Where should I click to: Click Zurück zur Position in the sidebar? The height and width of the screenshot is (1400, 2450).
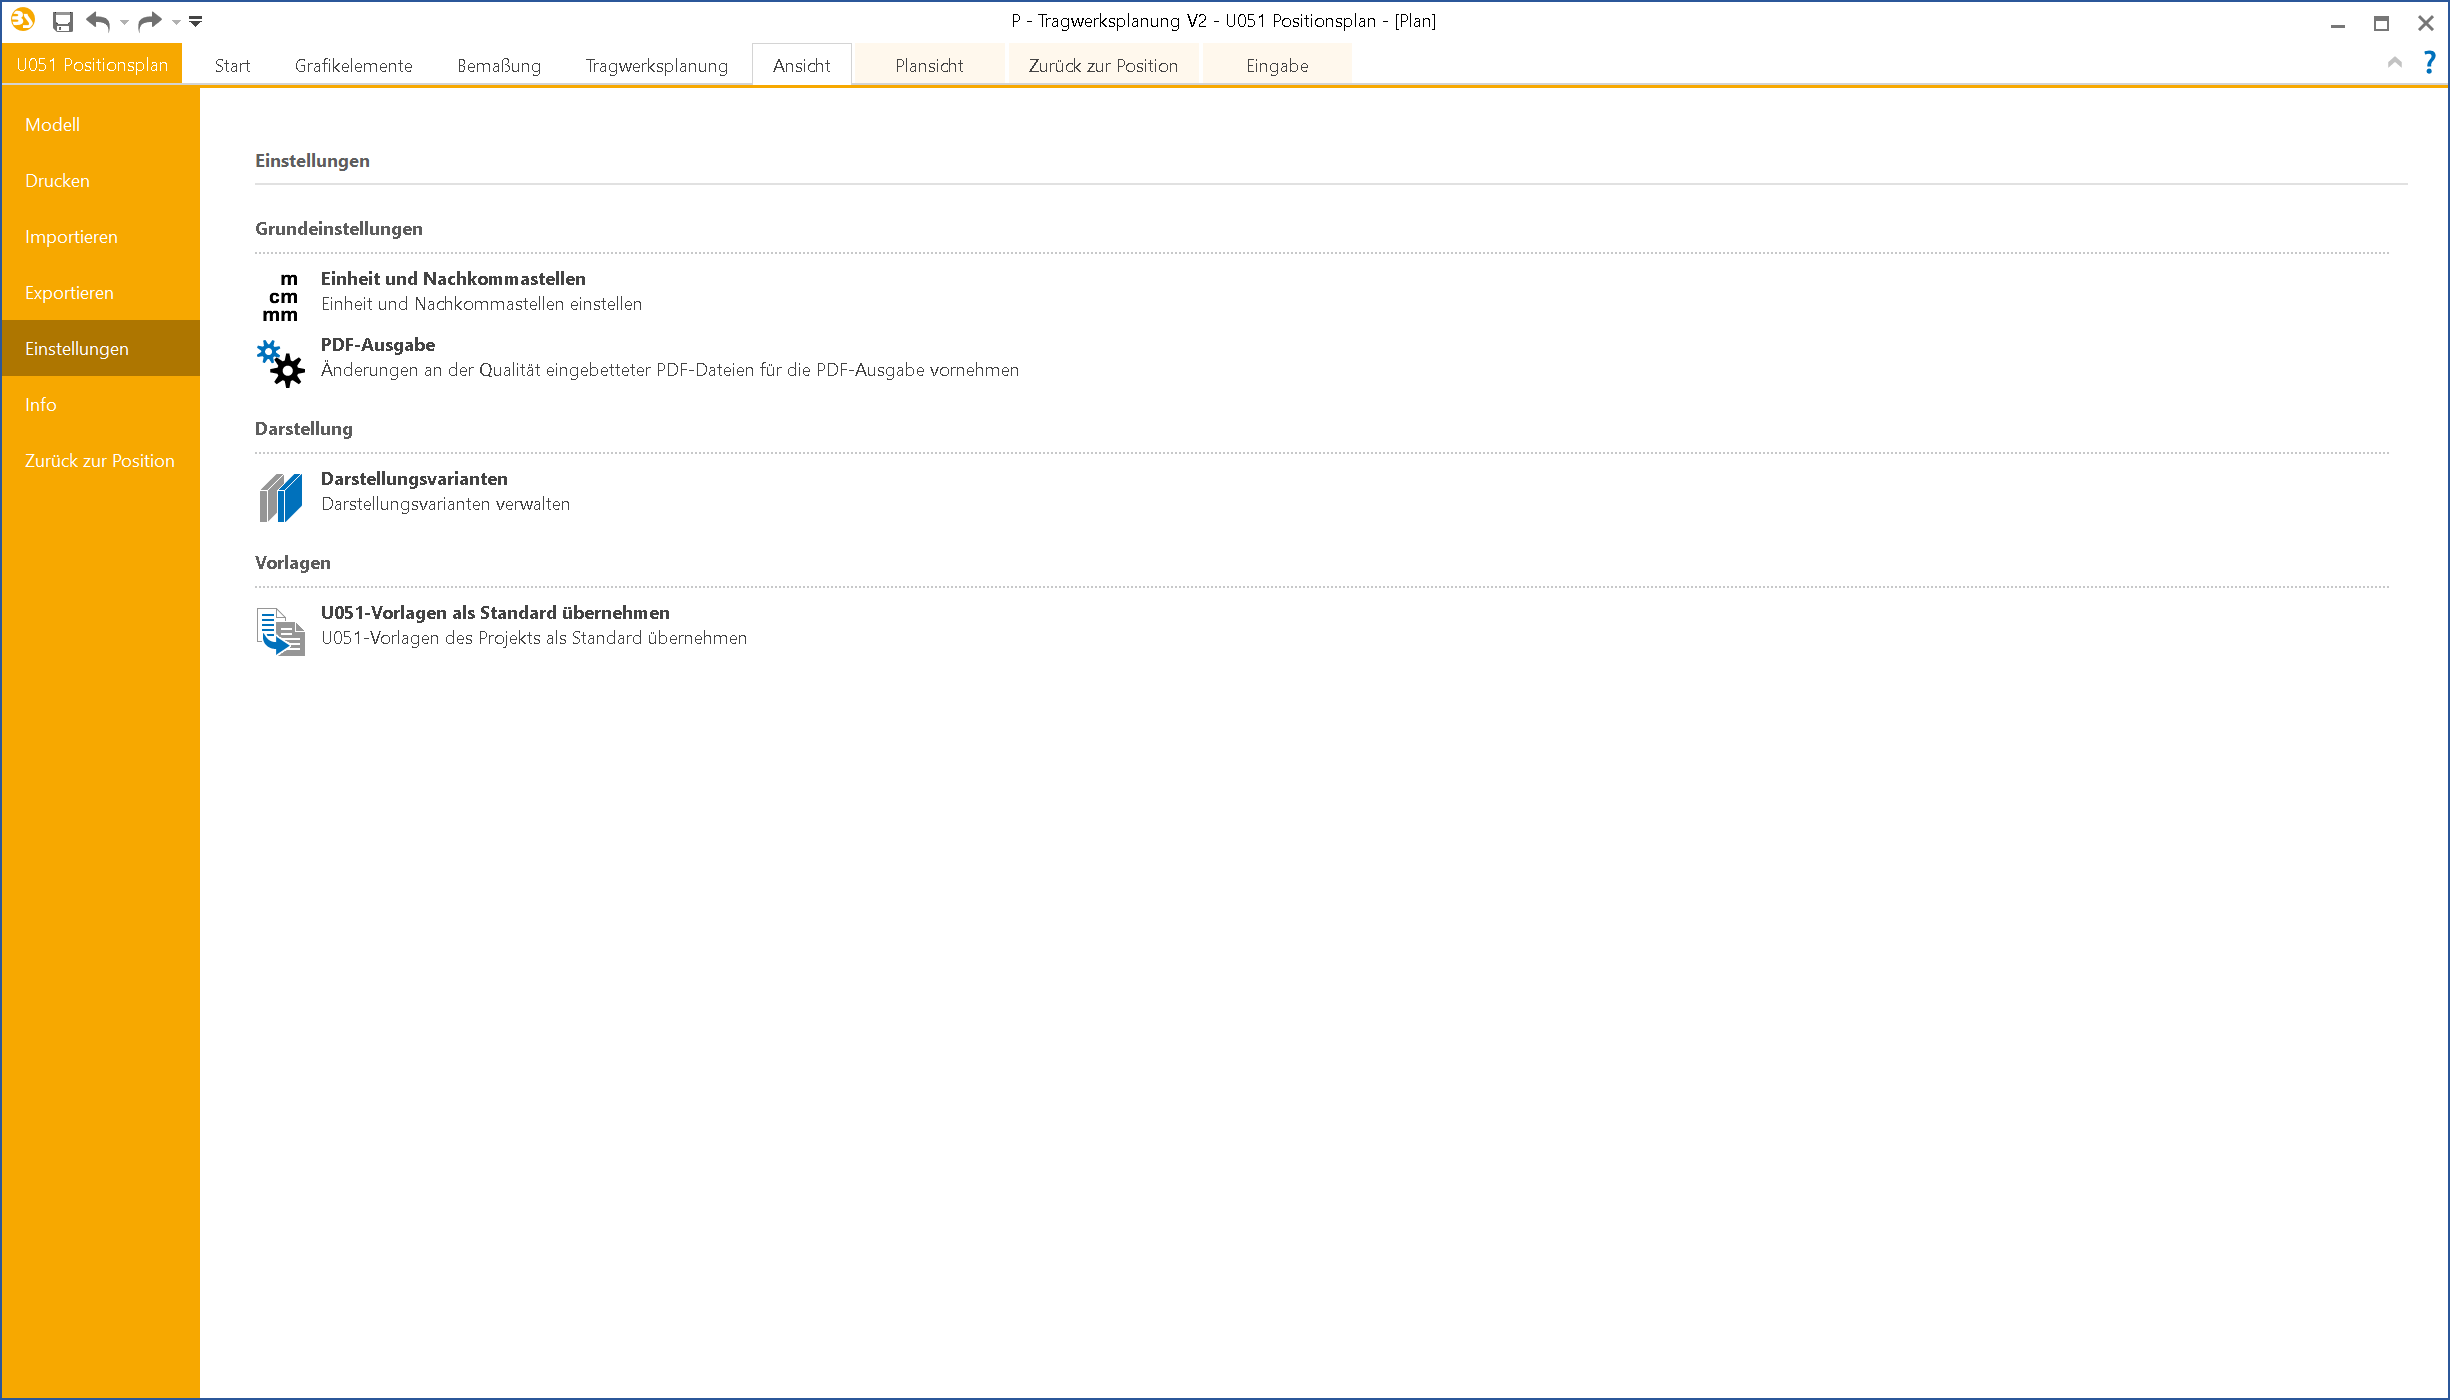click(100, 461)
